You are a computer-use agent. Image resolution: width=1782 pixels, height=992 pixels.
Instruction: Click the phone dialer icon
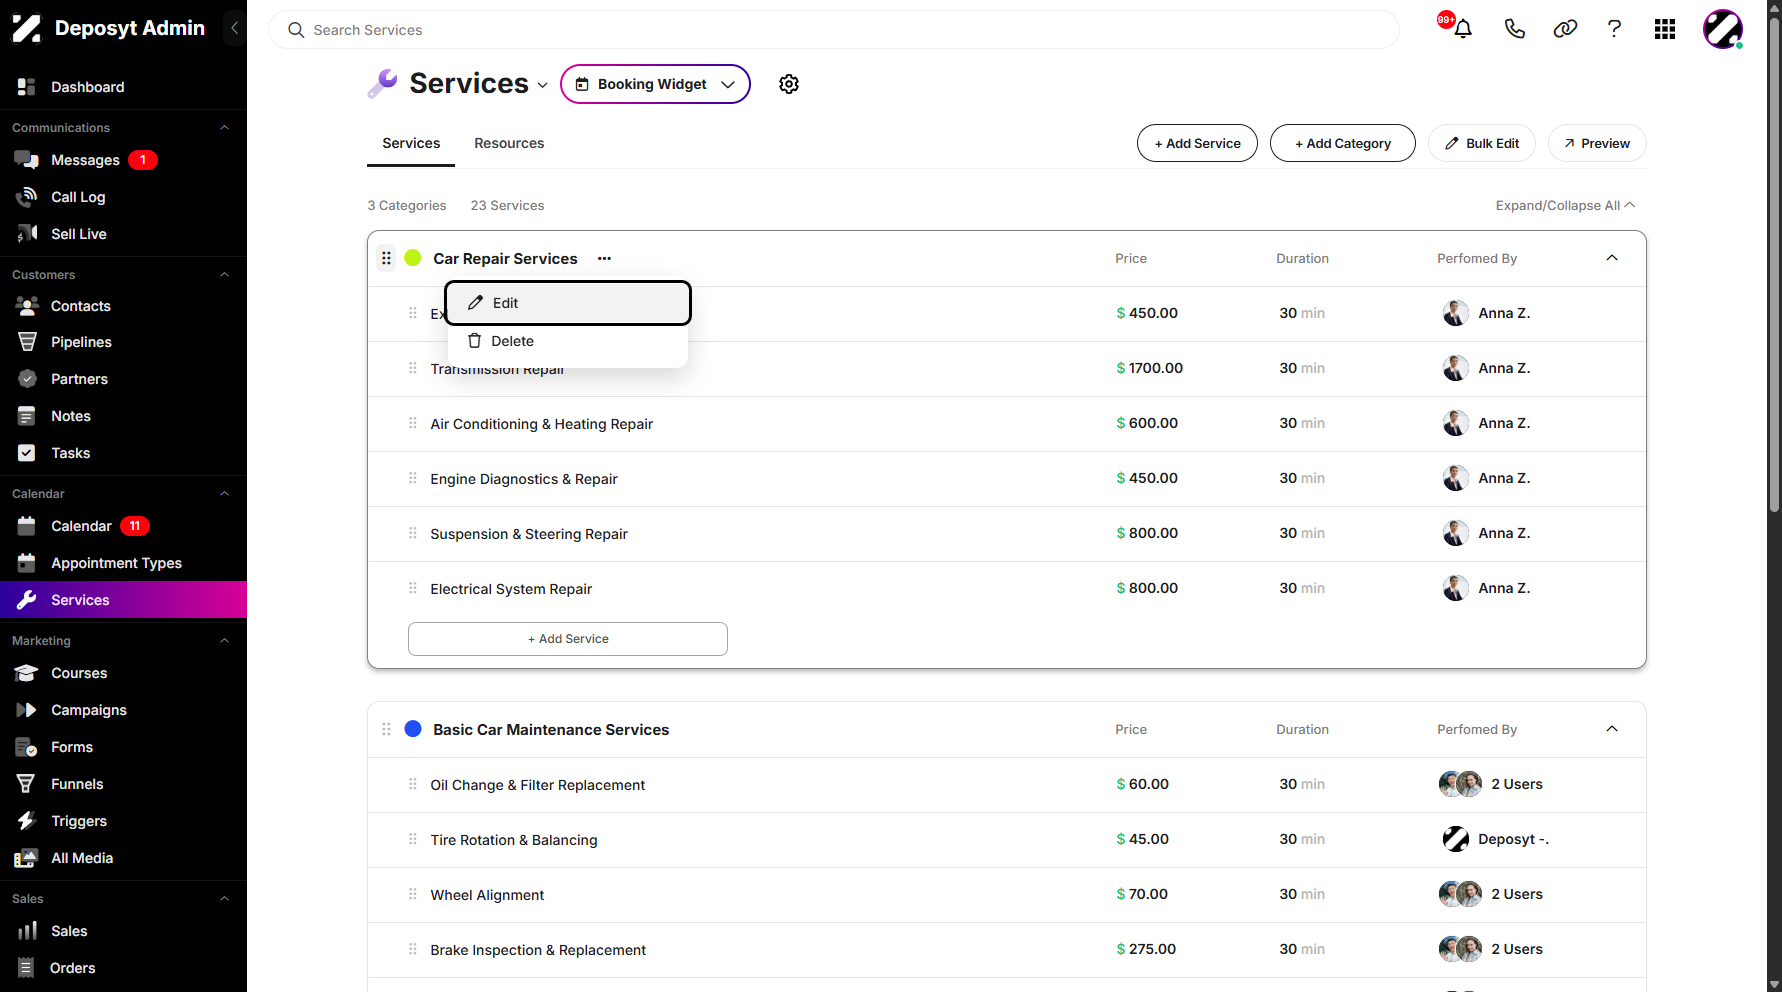click(1515, 29)
